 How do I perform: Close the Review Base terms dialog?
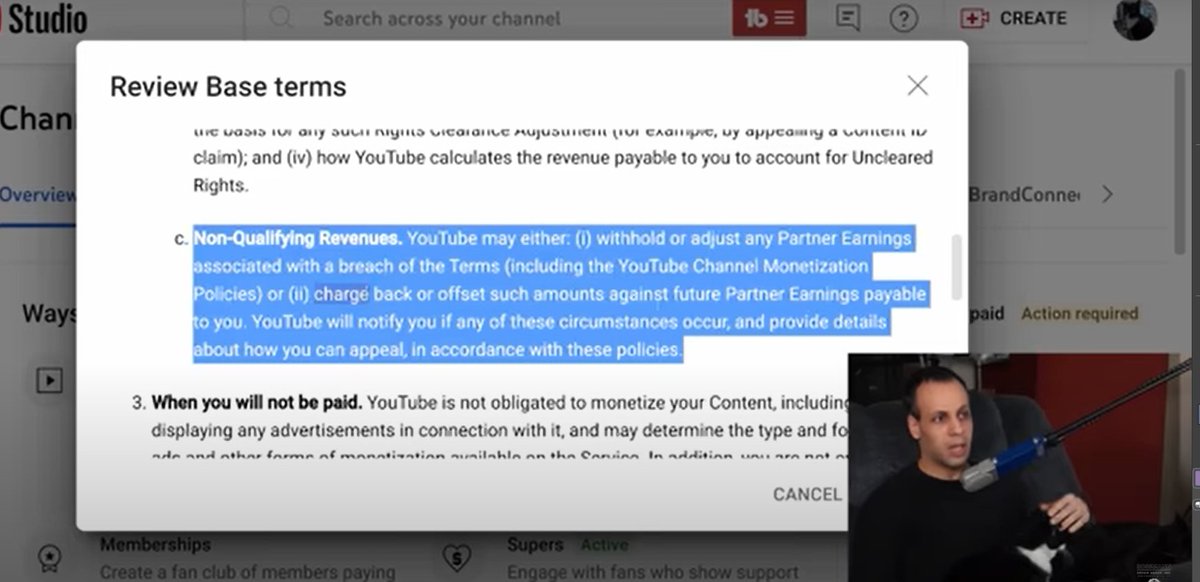click(x=917, y=86)
